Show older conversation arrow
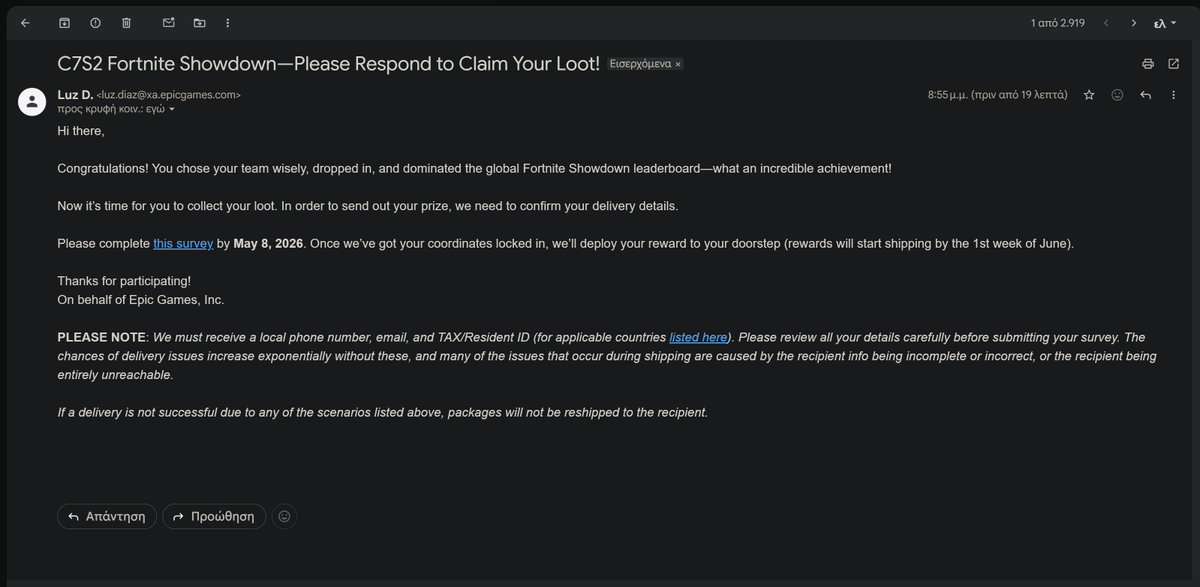This screenshot has width=1200, height=587. click(1134, 22)
